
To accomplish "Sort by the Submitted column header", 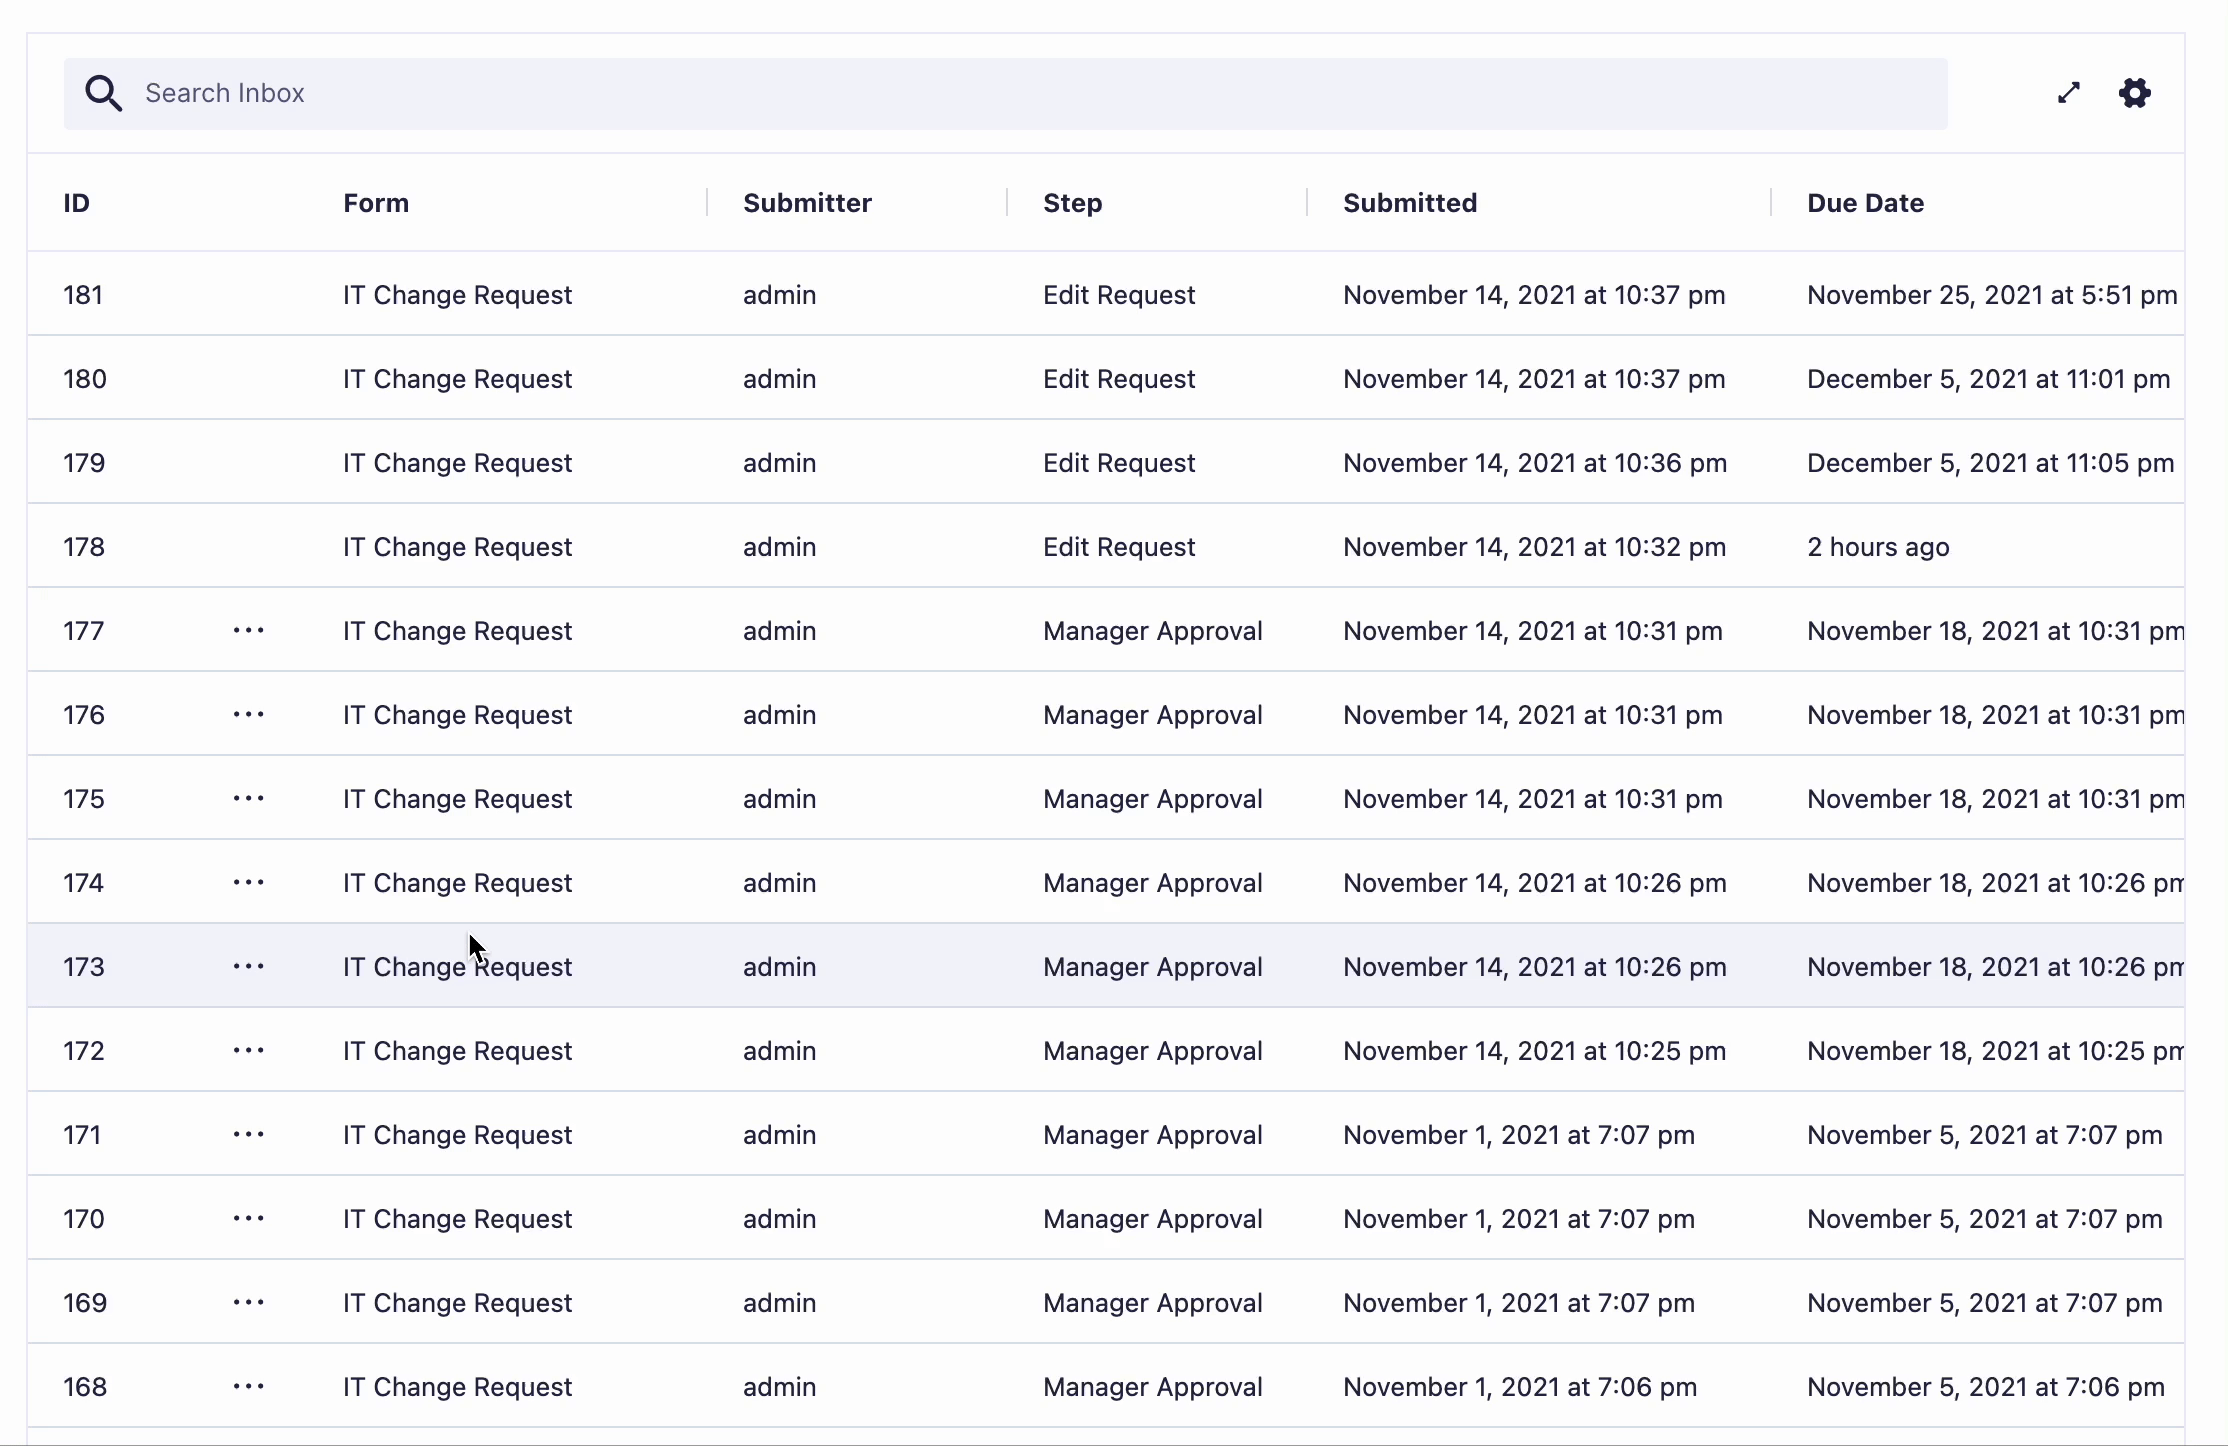I will pyautogui.click(x=1409, y=203).
